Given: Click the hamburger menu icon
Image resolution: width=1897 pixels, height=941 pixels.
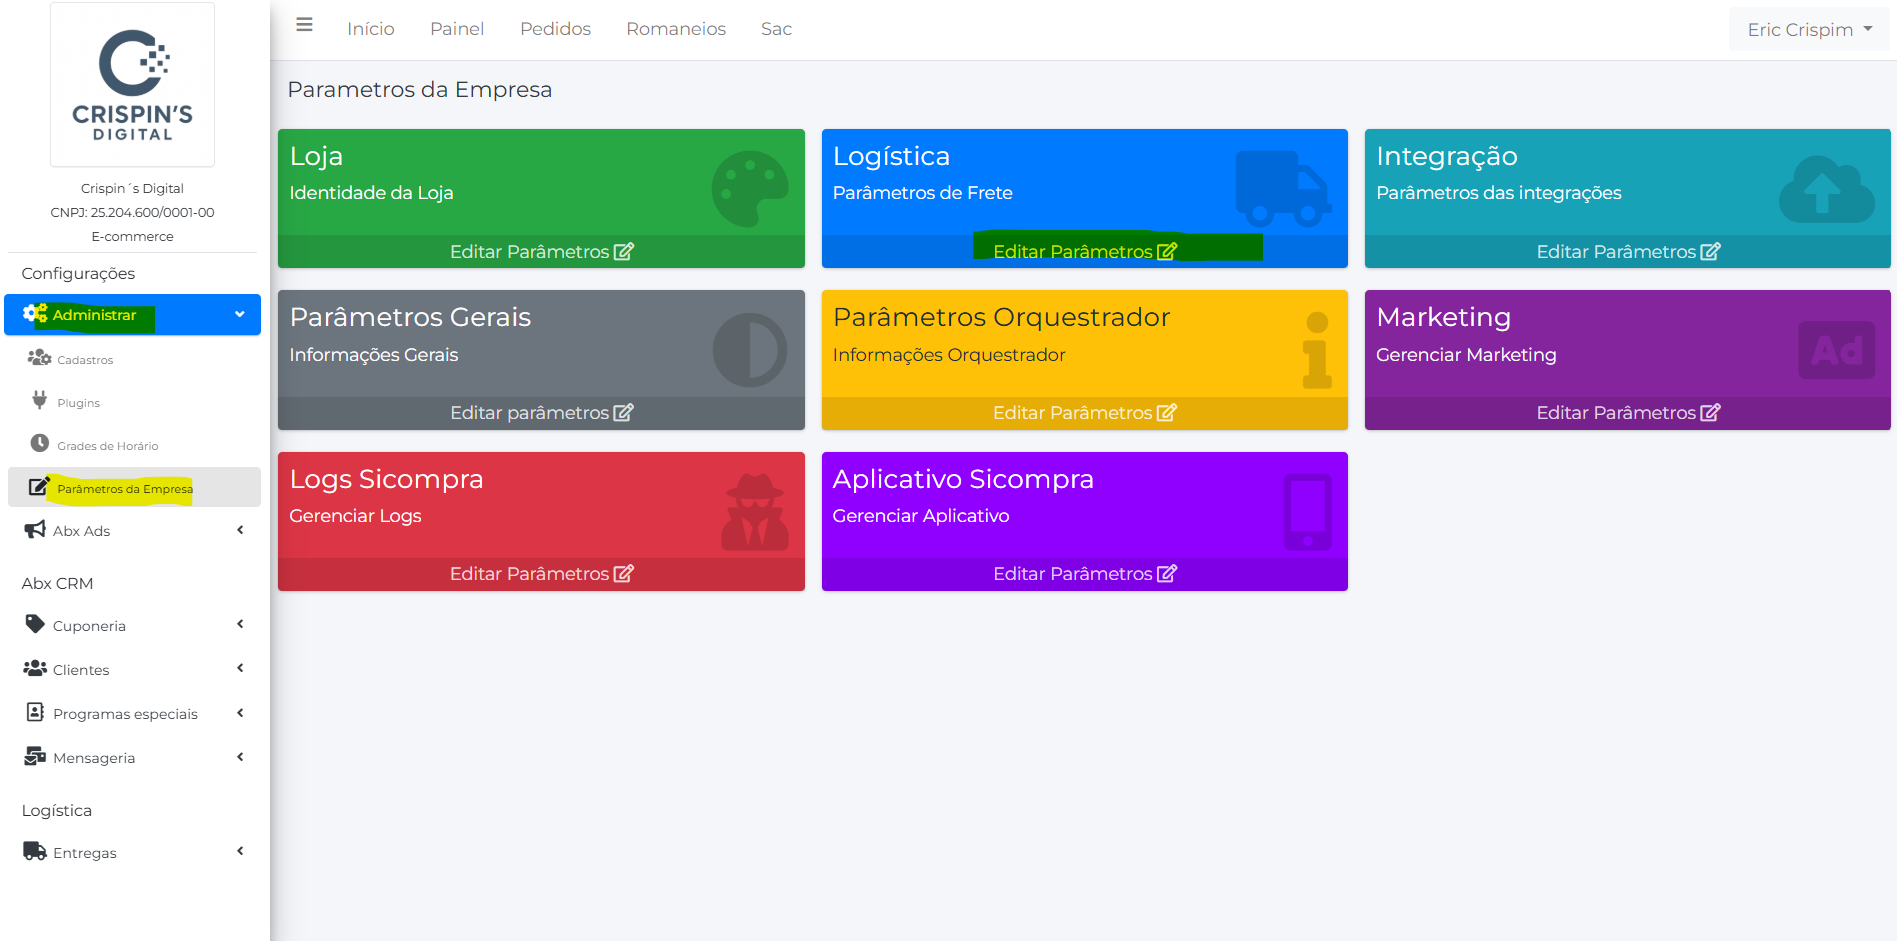Looking at the screenshot, I should 304,25.
